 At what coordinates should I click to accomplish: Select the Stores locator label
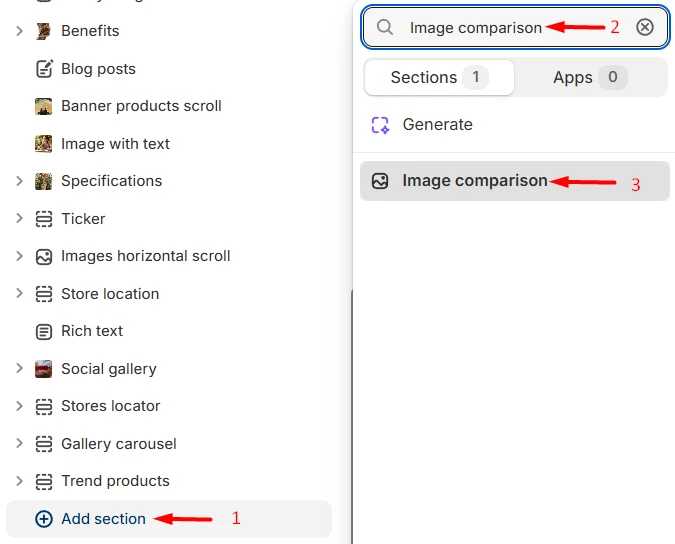pyautogui.click(x=111, y=406)
